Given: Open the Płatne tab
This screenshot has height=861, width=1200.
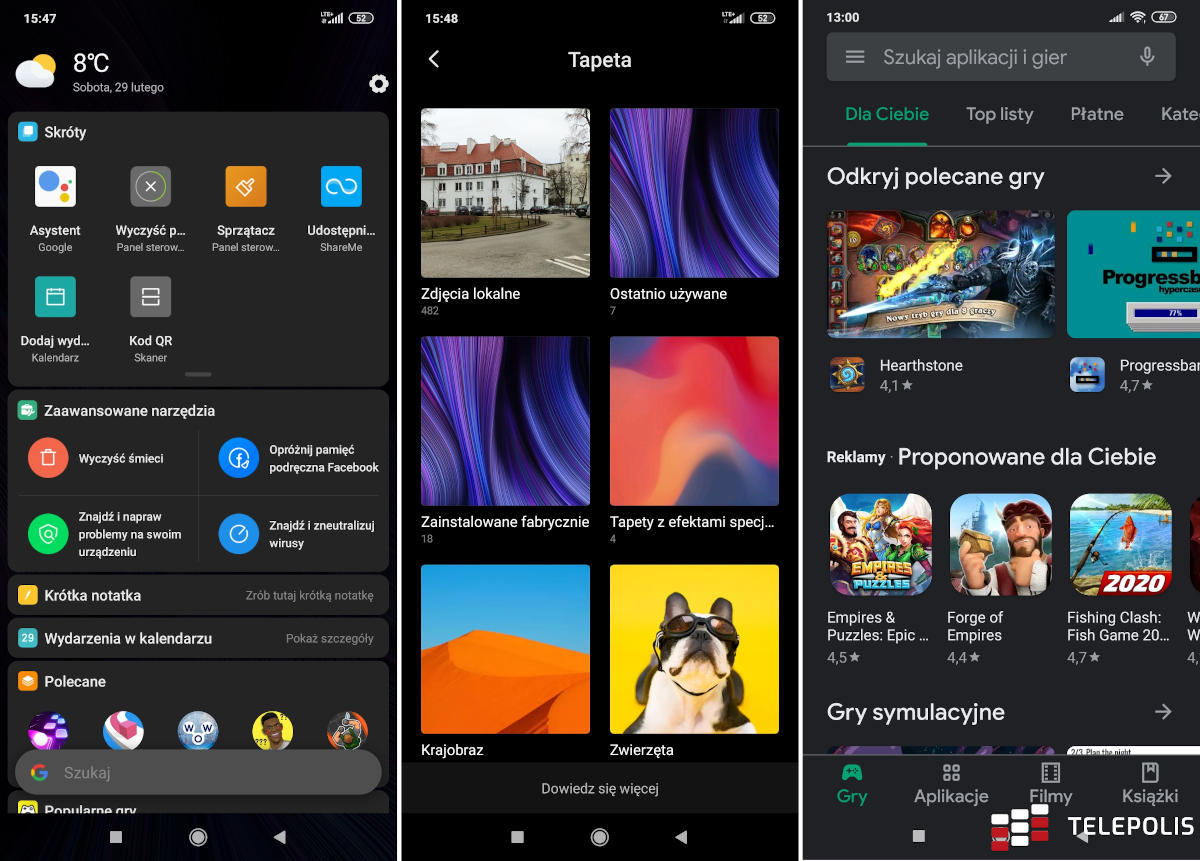Looking at the screenshot, I should pos(1097,114).
